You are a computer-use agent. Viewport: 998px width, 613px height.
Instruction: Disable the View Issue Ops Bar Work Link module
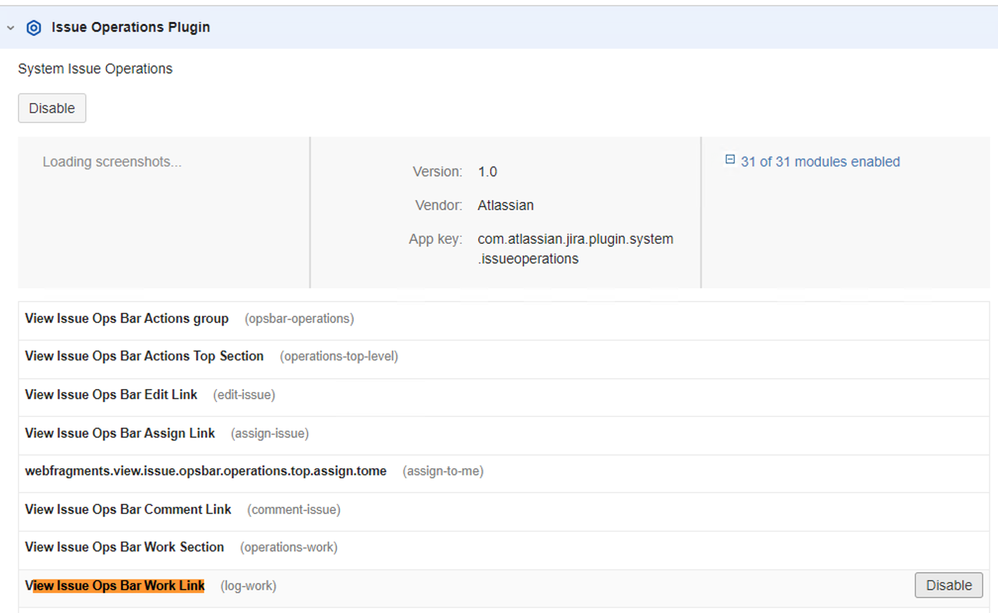(x=948, y=585)
